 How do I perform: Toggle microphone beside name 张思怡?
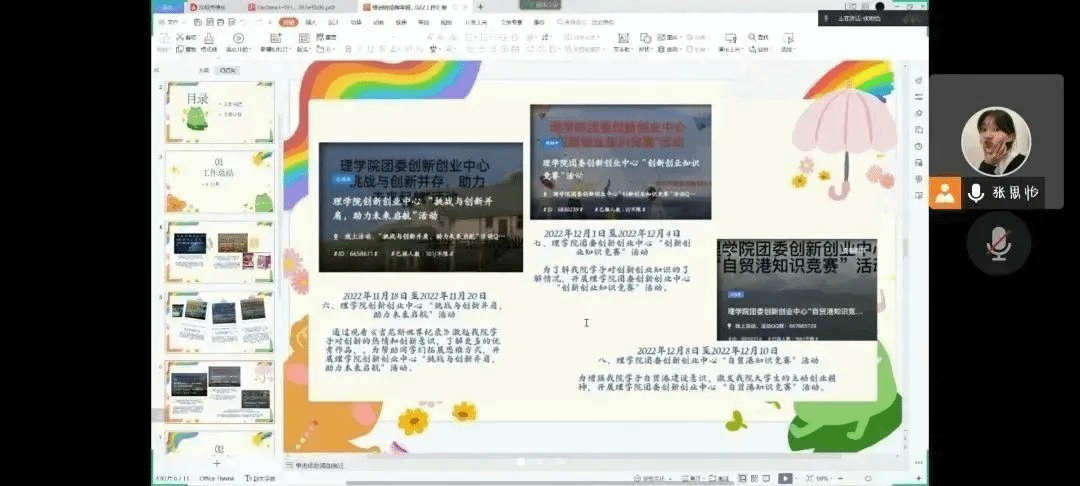[976, 193]
